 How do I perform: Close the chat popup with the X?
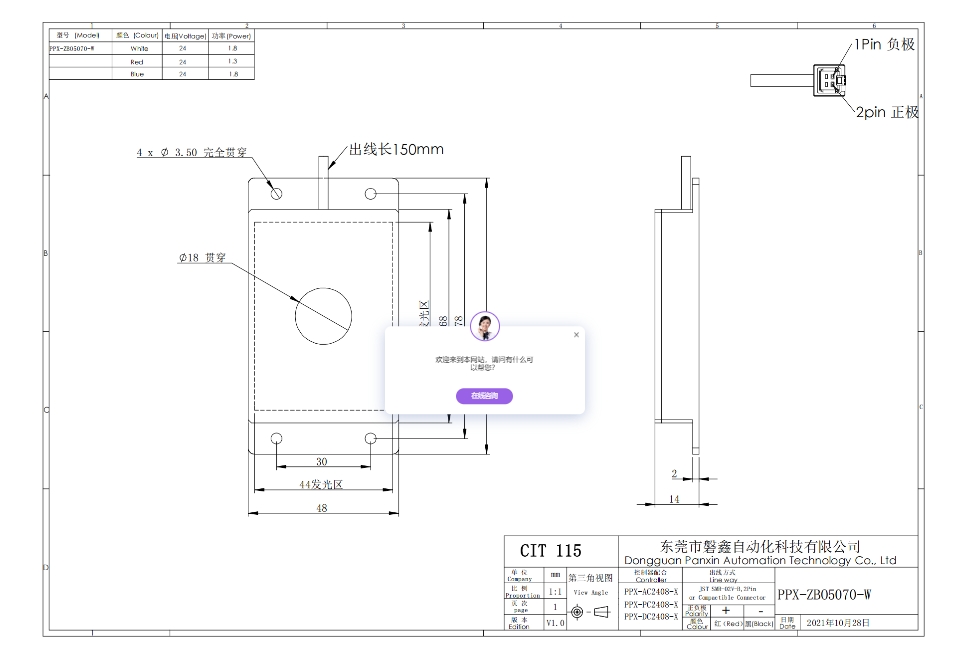pos(576,335)
